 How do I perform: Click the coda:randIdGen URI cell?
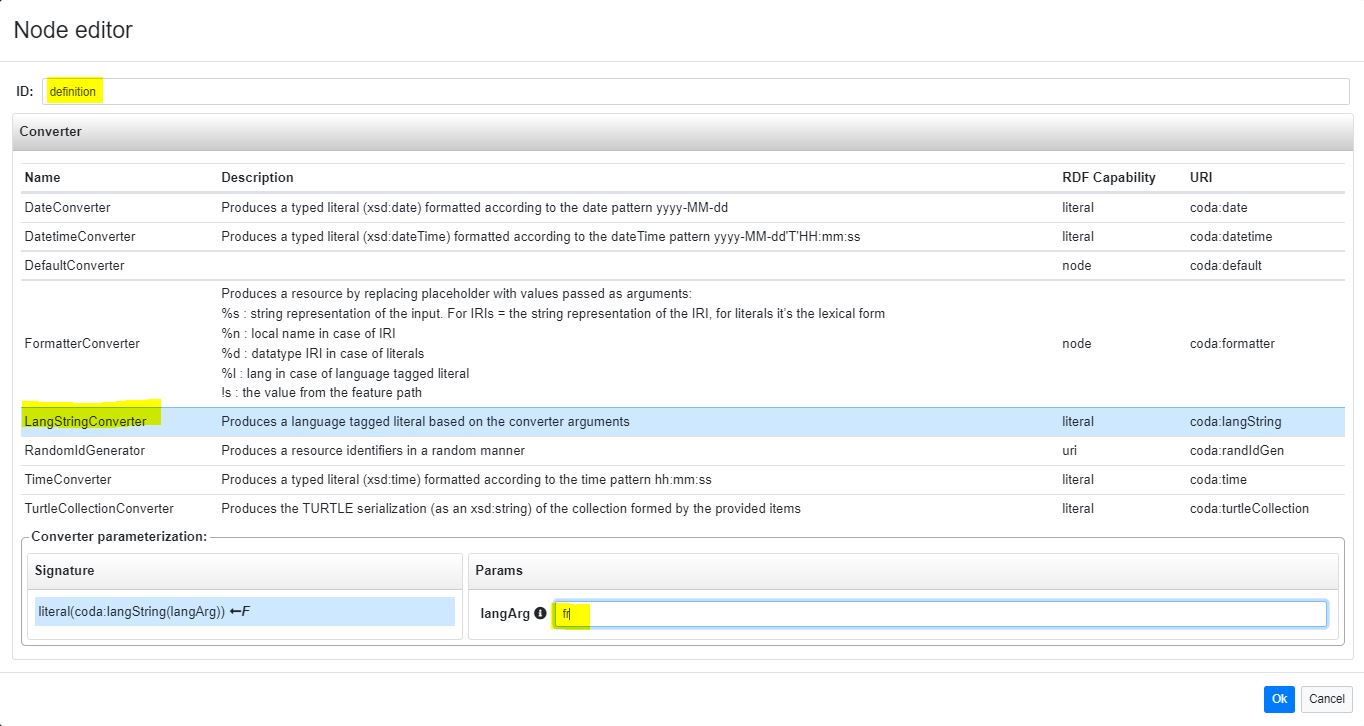pos(1236,451)
